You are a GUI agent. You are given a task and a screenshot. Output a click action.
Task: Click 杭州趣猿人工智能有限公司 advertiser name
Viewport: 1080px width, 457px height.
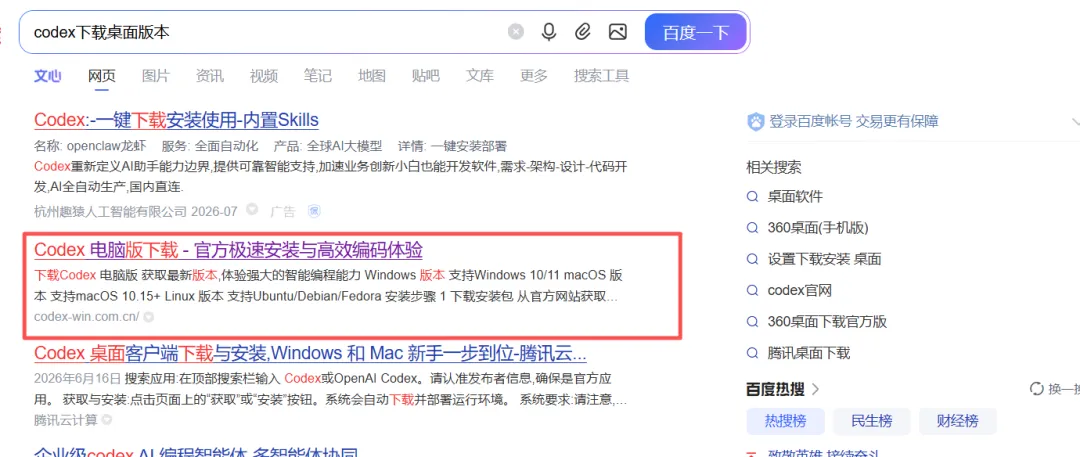110,211
